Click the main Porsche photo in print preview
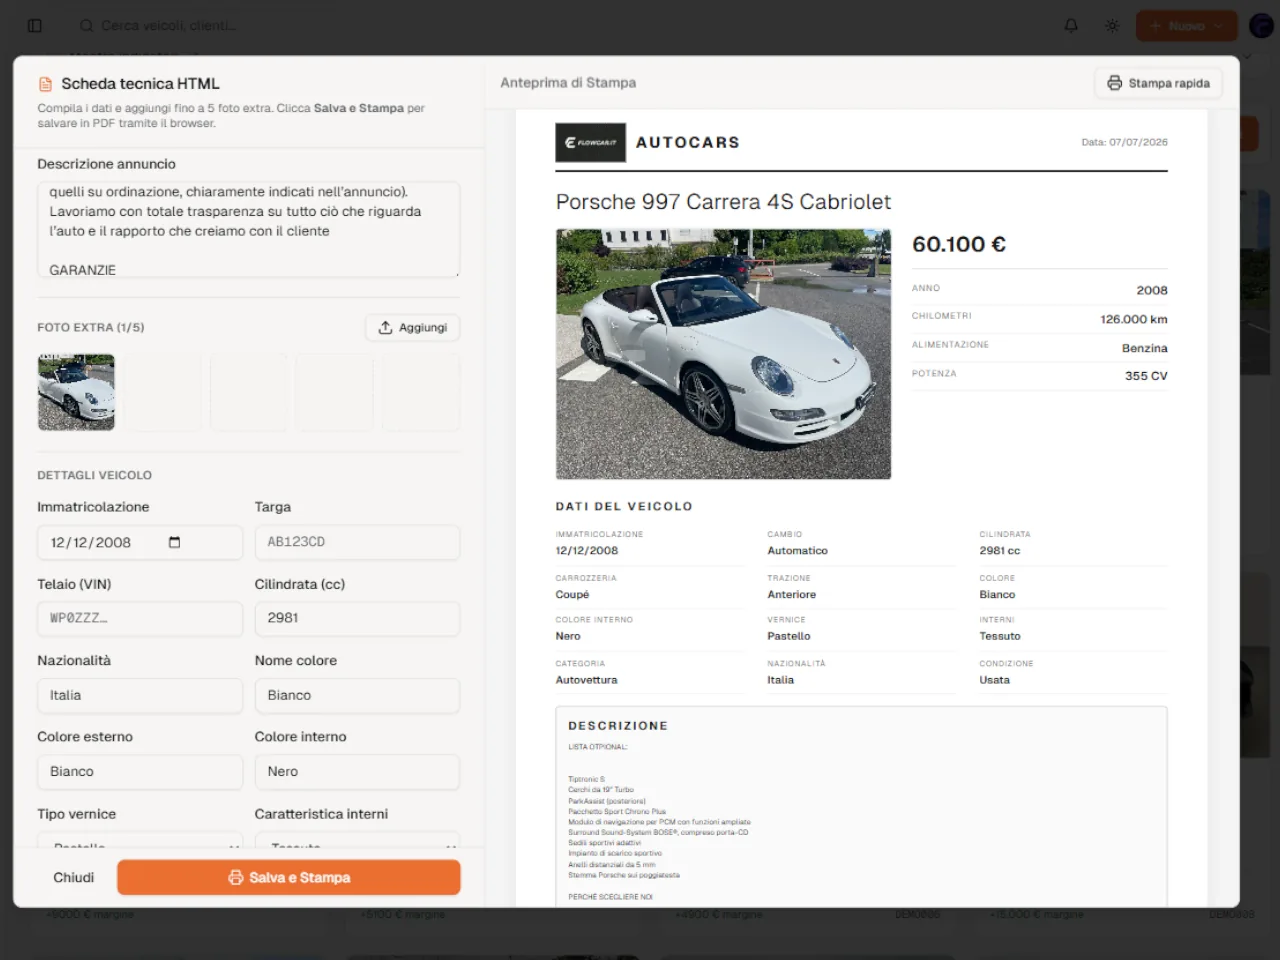Image resolution: width=1280 pixels, height=960 pixels. pos(723,354)
